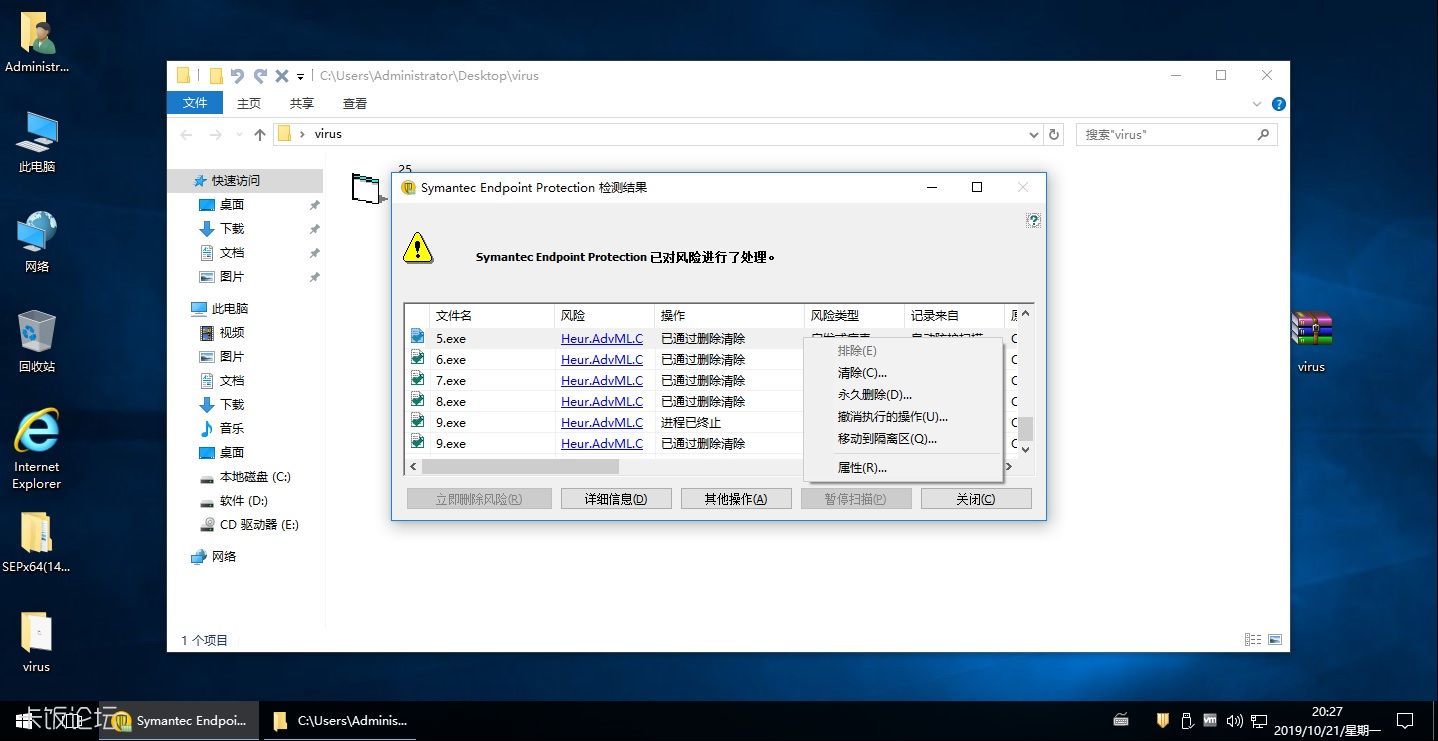Open Heur.AdvML.C link for 7.exe
Screen dimensions: 1438x741
(x=602, y=380)
